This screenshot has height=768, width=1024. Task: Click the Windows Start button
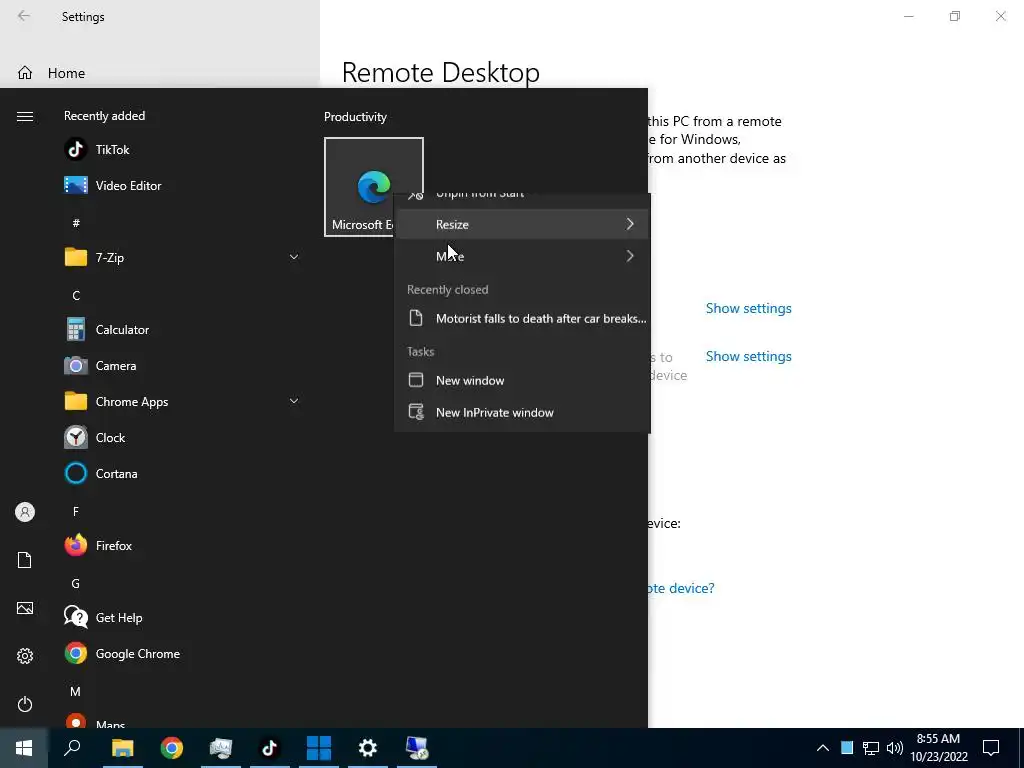point(24,748)
